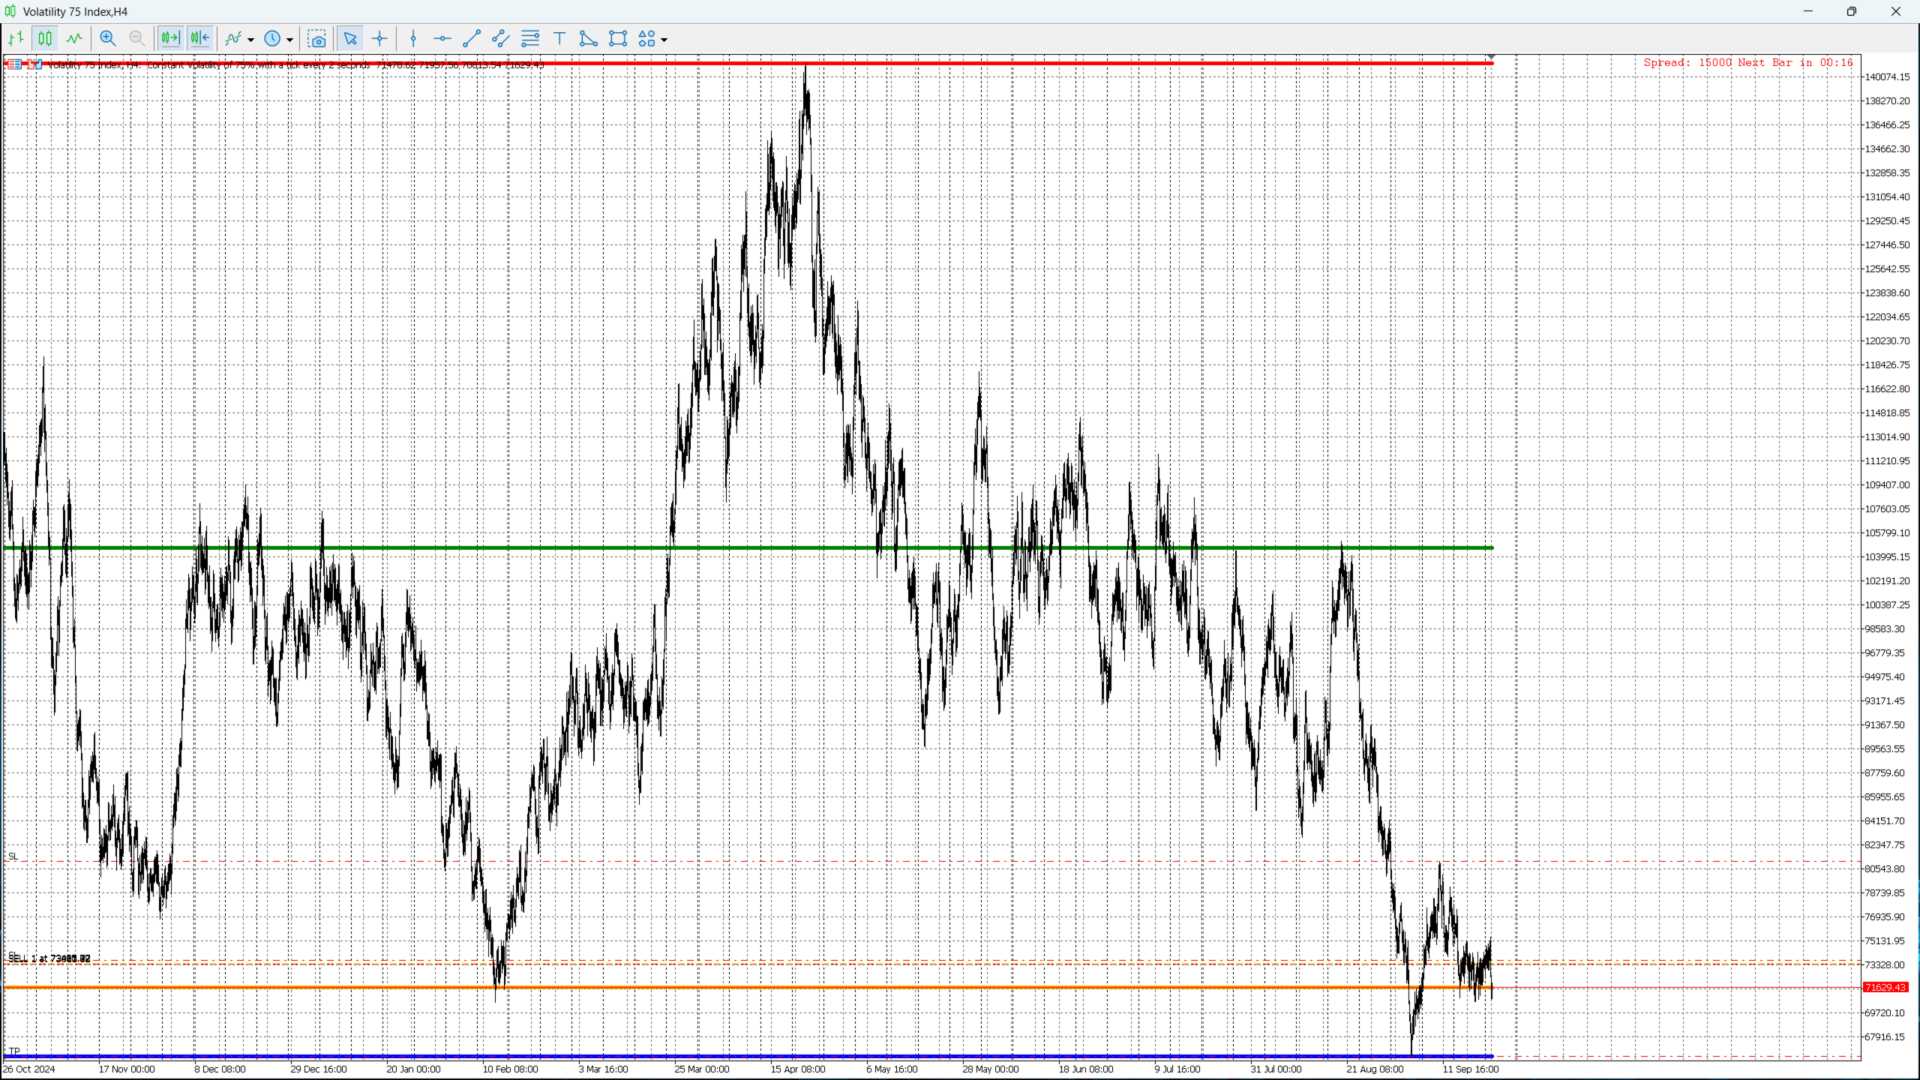Click the SELL order label on chart

point(48,959)
